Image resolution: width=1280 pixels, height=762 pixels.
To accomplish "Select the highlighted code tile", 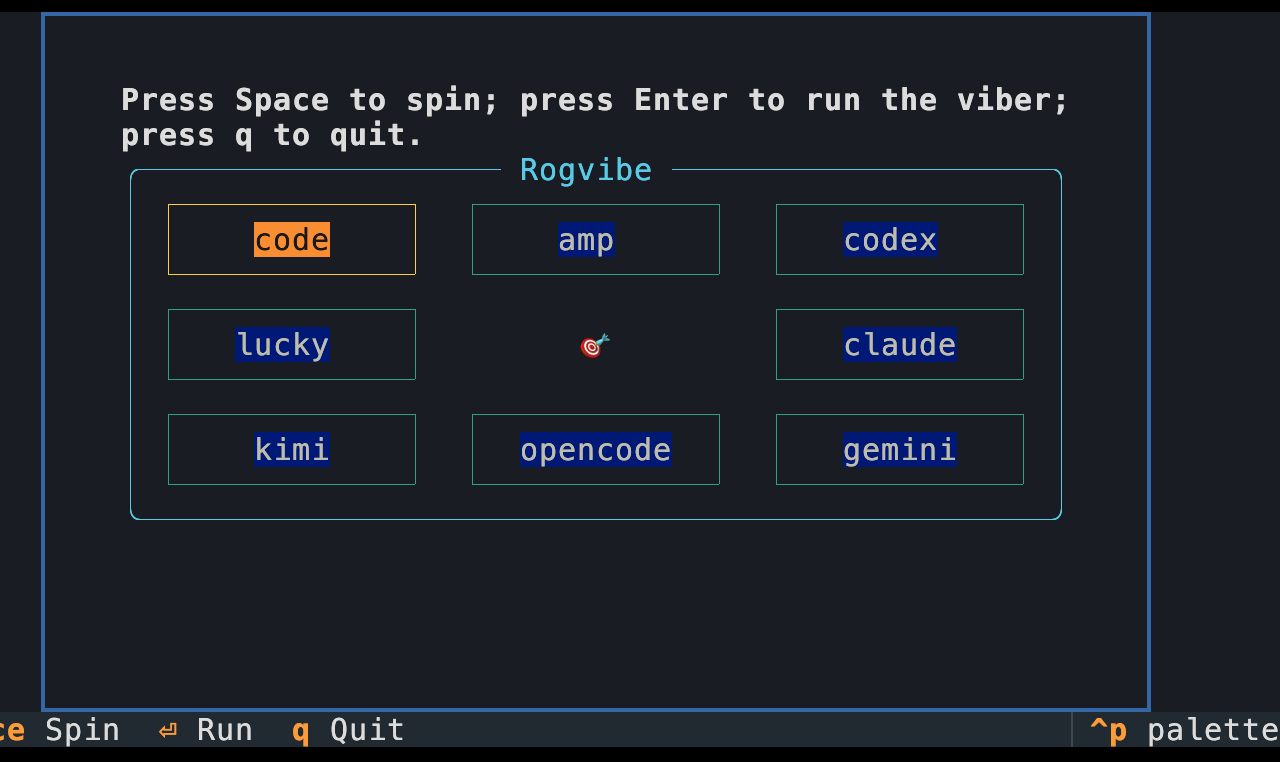I will click(292, 240).
